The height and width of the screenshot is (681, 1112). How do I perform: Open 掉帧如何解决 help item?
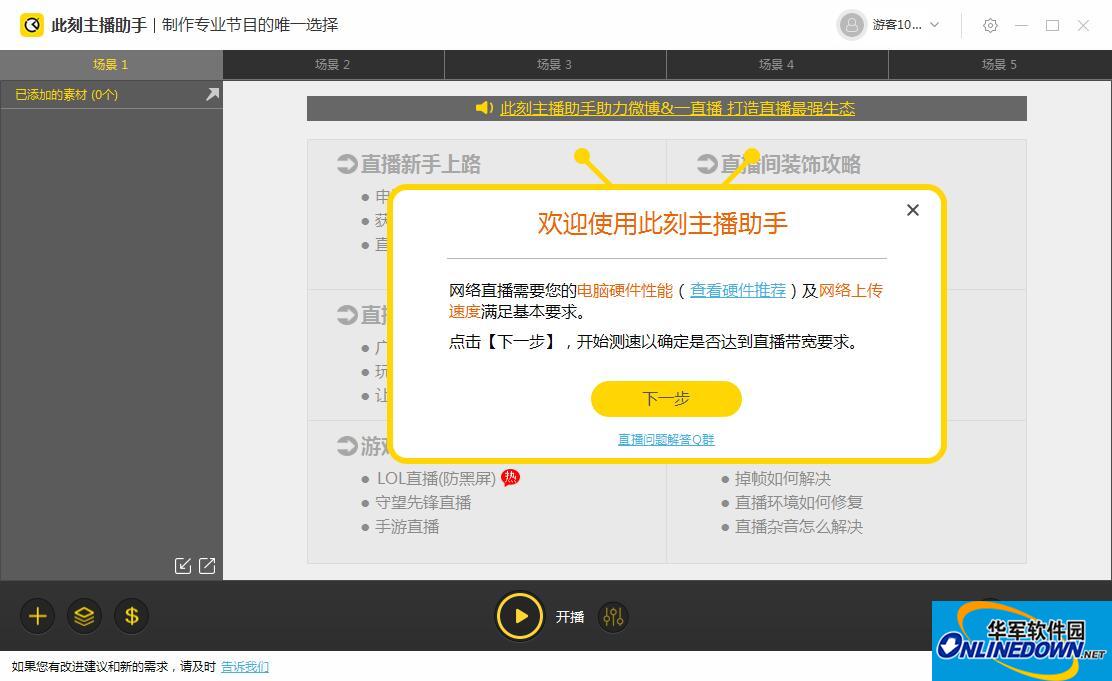click(783, 479)
